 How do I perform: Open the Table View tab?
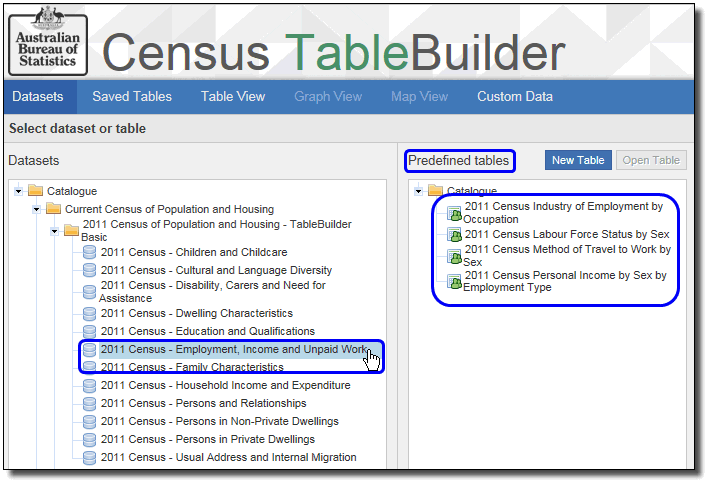(x=233, y=97)
